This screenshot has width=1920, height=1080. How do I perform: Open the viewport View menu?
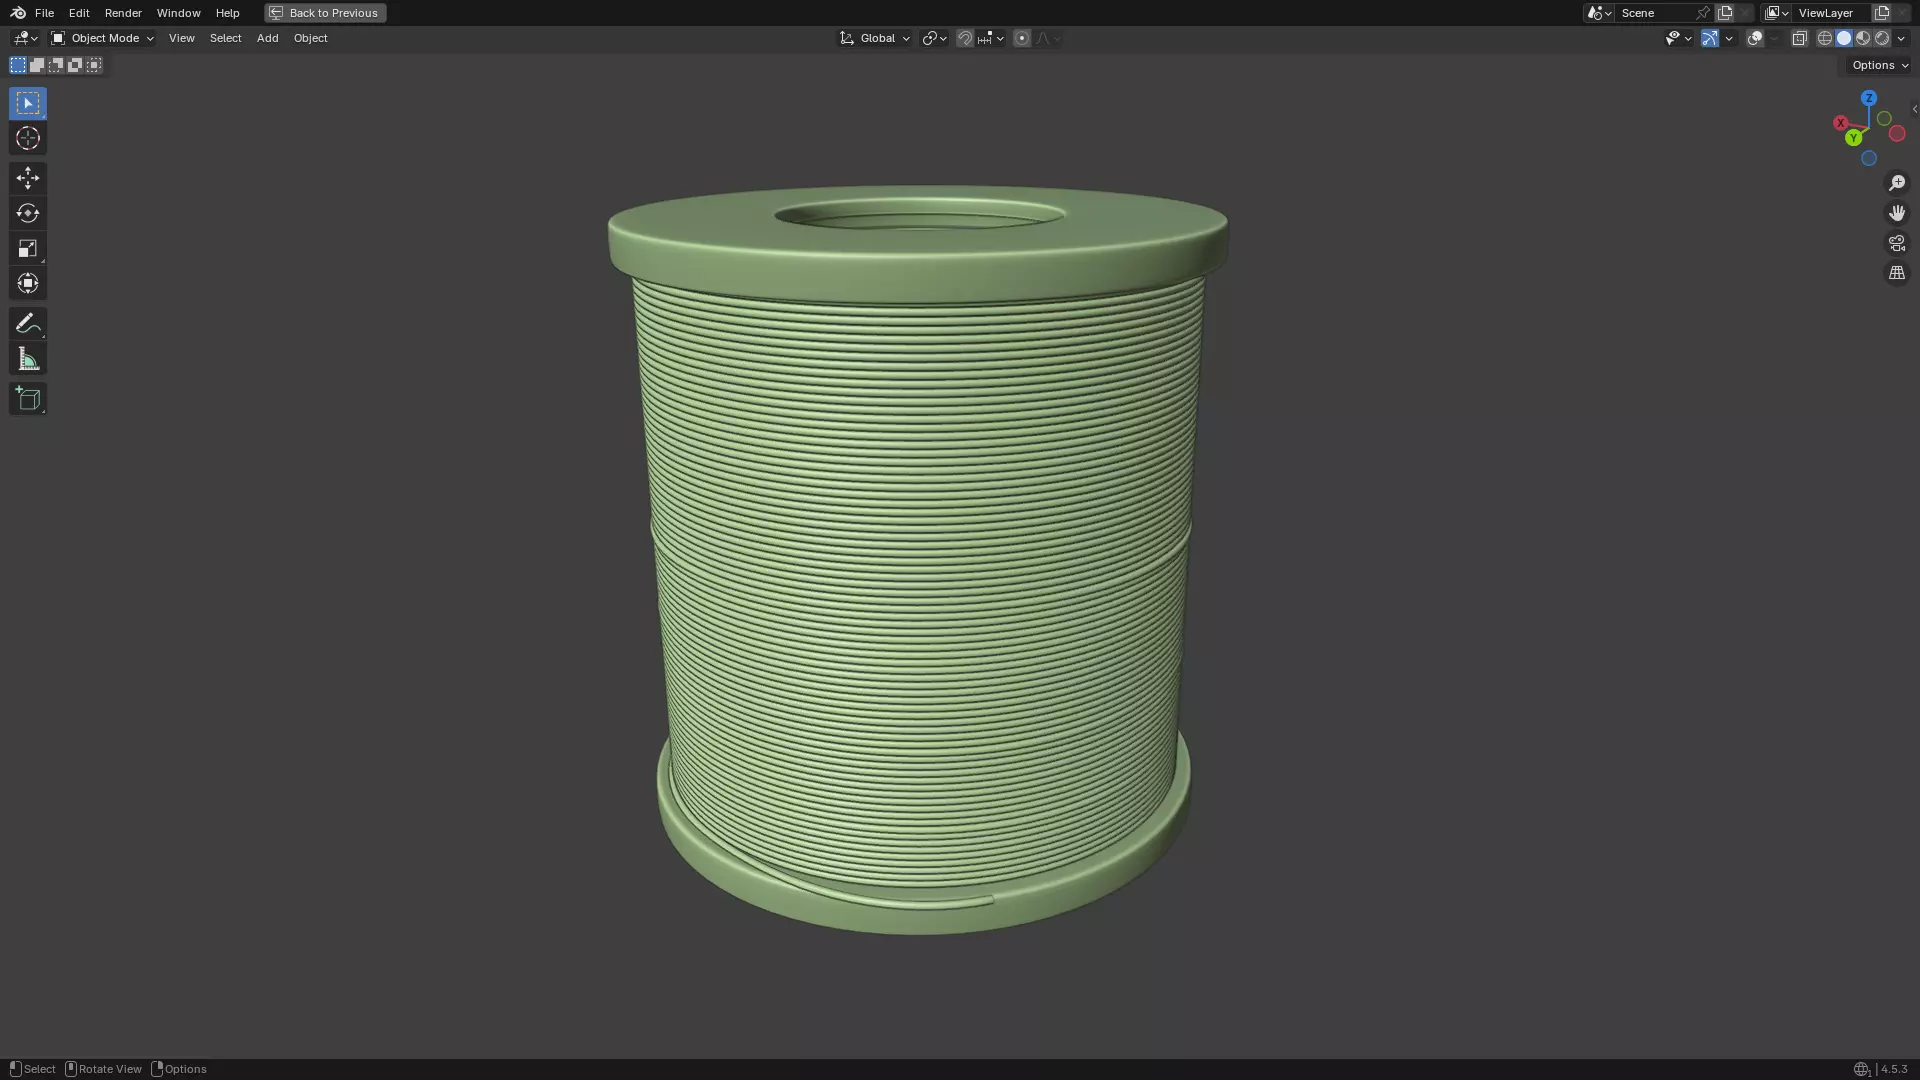pos(182,38)
